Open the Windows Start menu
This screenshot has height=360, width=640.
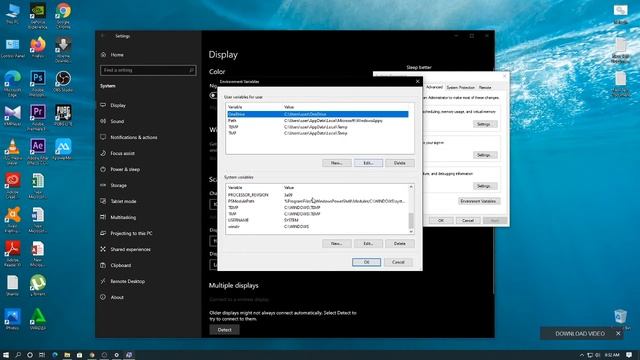6,355
